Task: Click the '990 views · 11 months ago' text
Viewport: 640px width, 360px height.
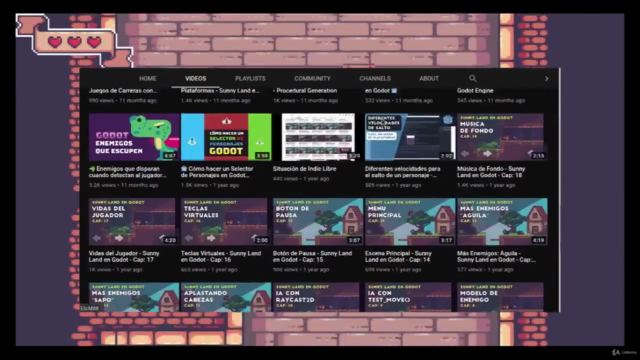Action: pyautogui.click(x=122, y=100)
